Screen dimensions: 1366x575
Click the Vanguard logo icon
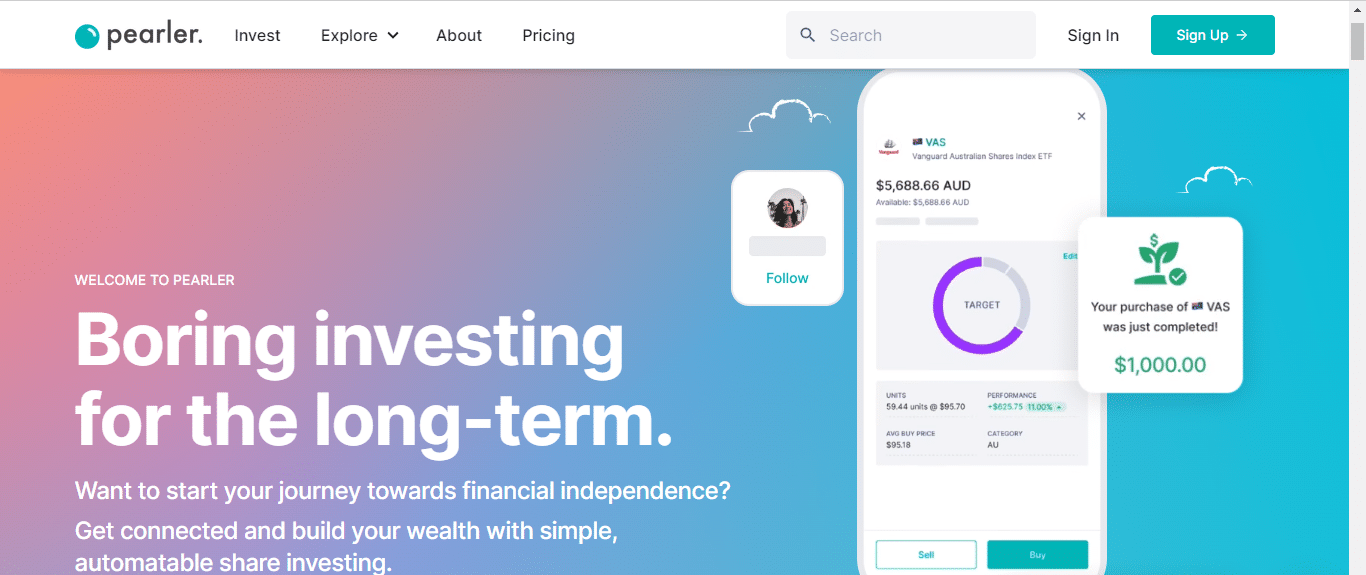pyautogui.click(x=888, y=147)
